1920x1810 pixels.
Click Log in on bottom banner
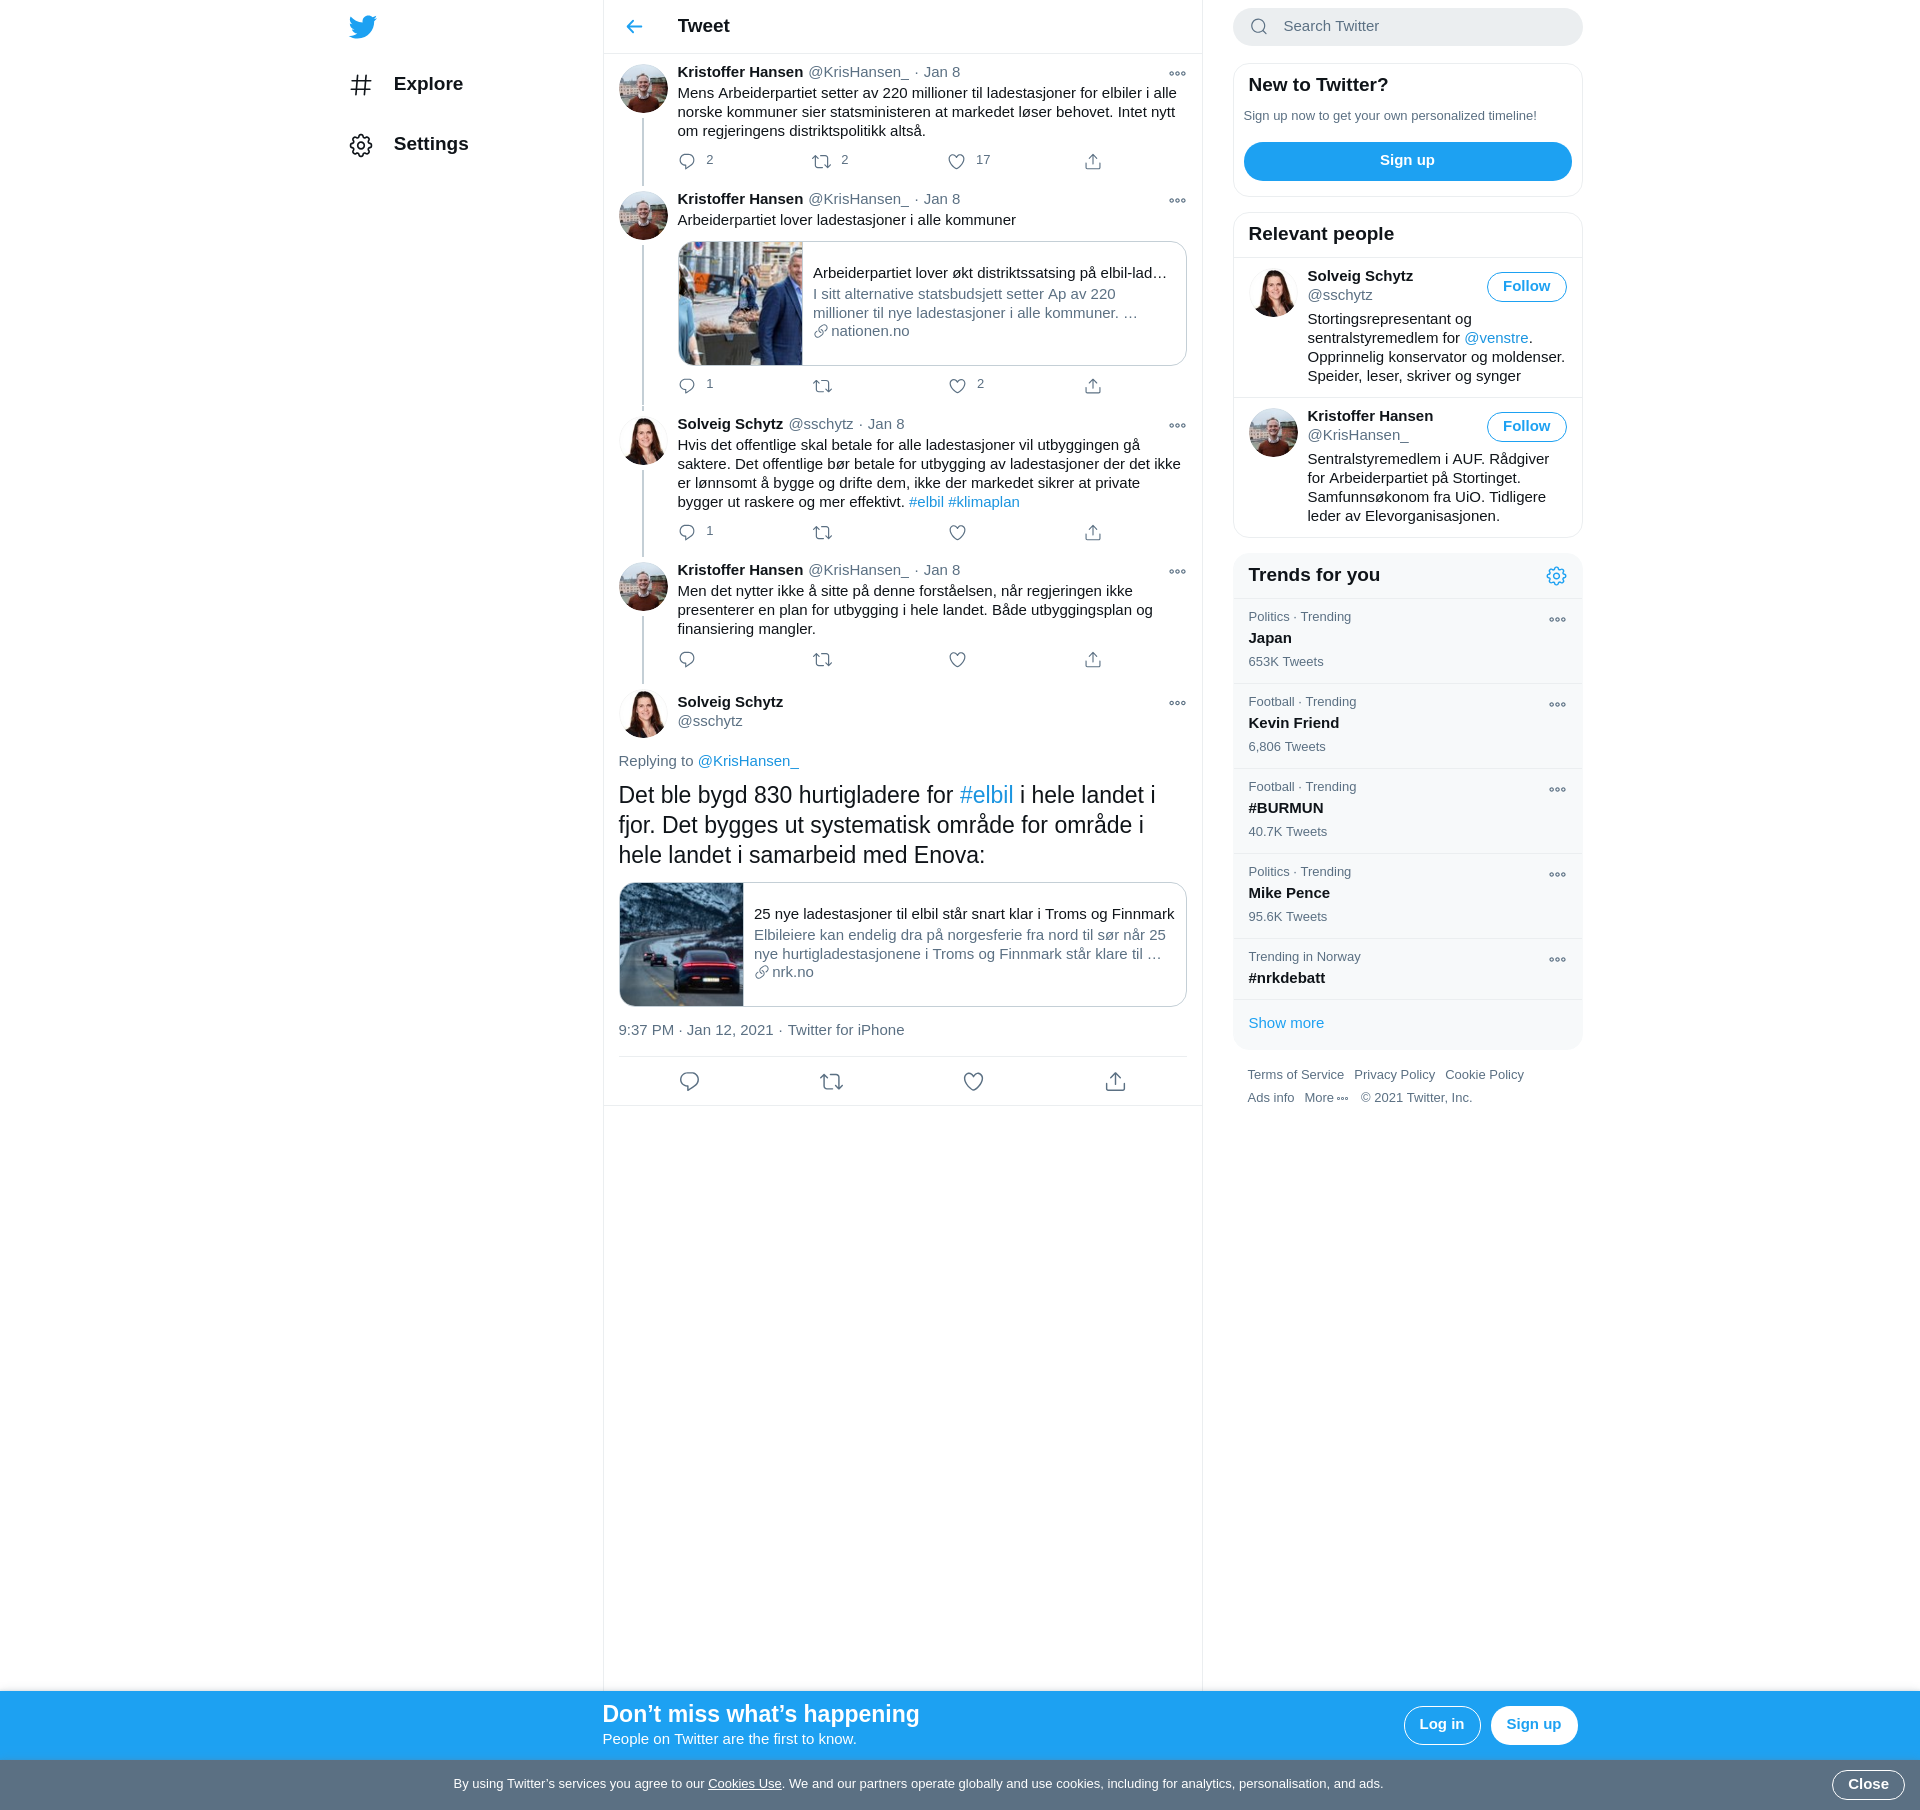1441,1725
